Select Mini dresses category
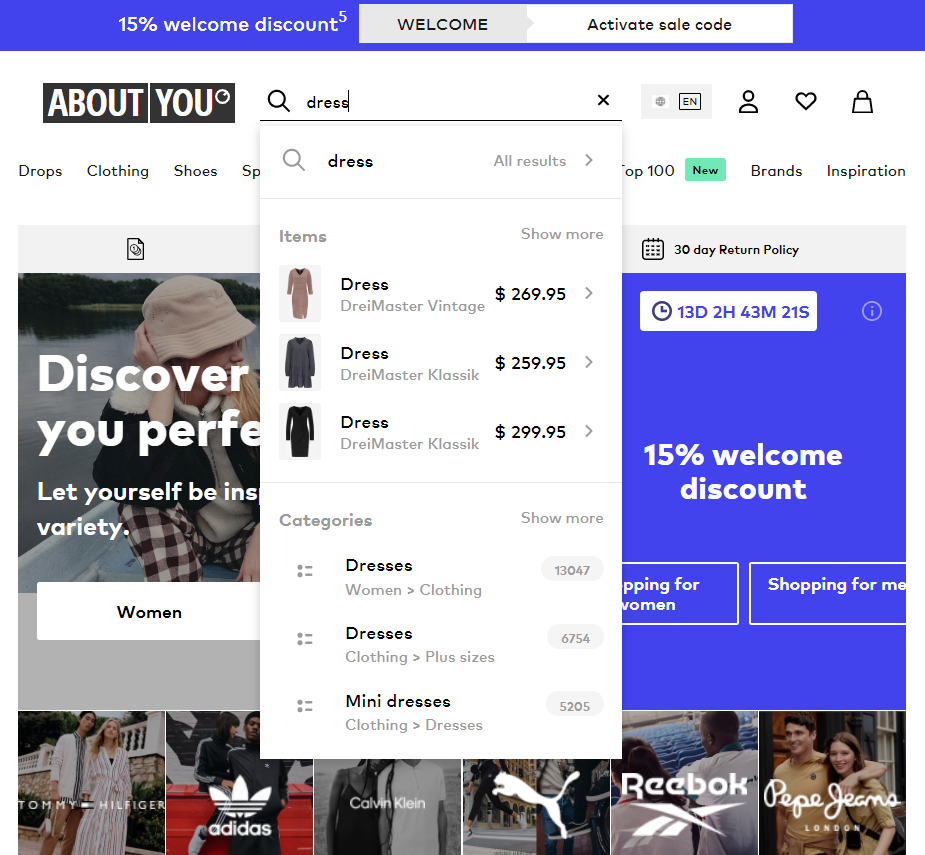This screenshot has height=855, width=925. pos(441,713)
